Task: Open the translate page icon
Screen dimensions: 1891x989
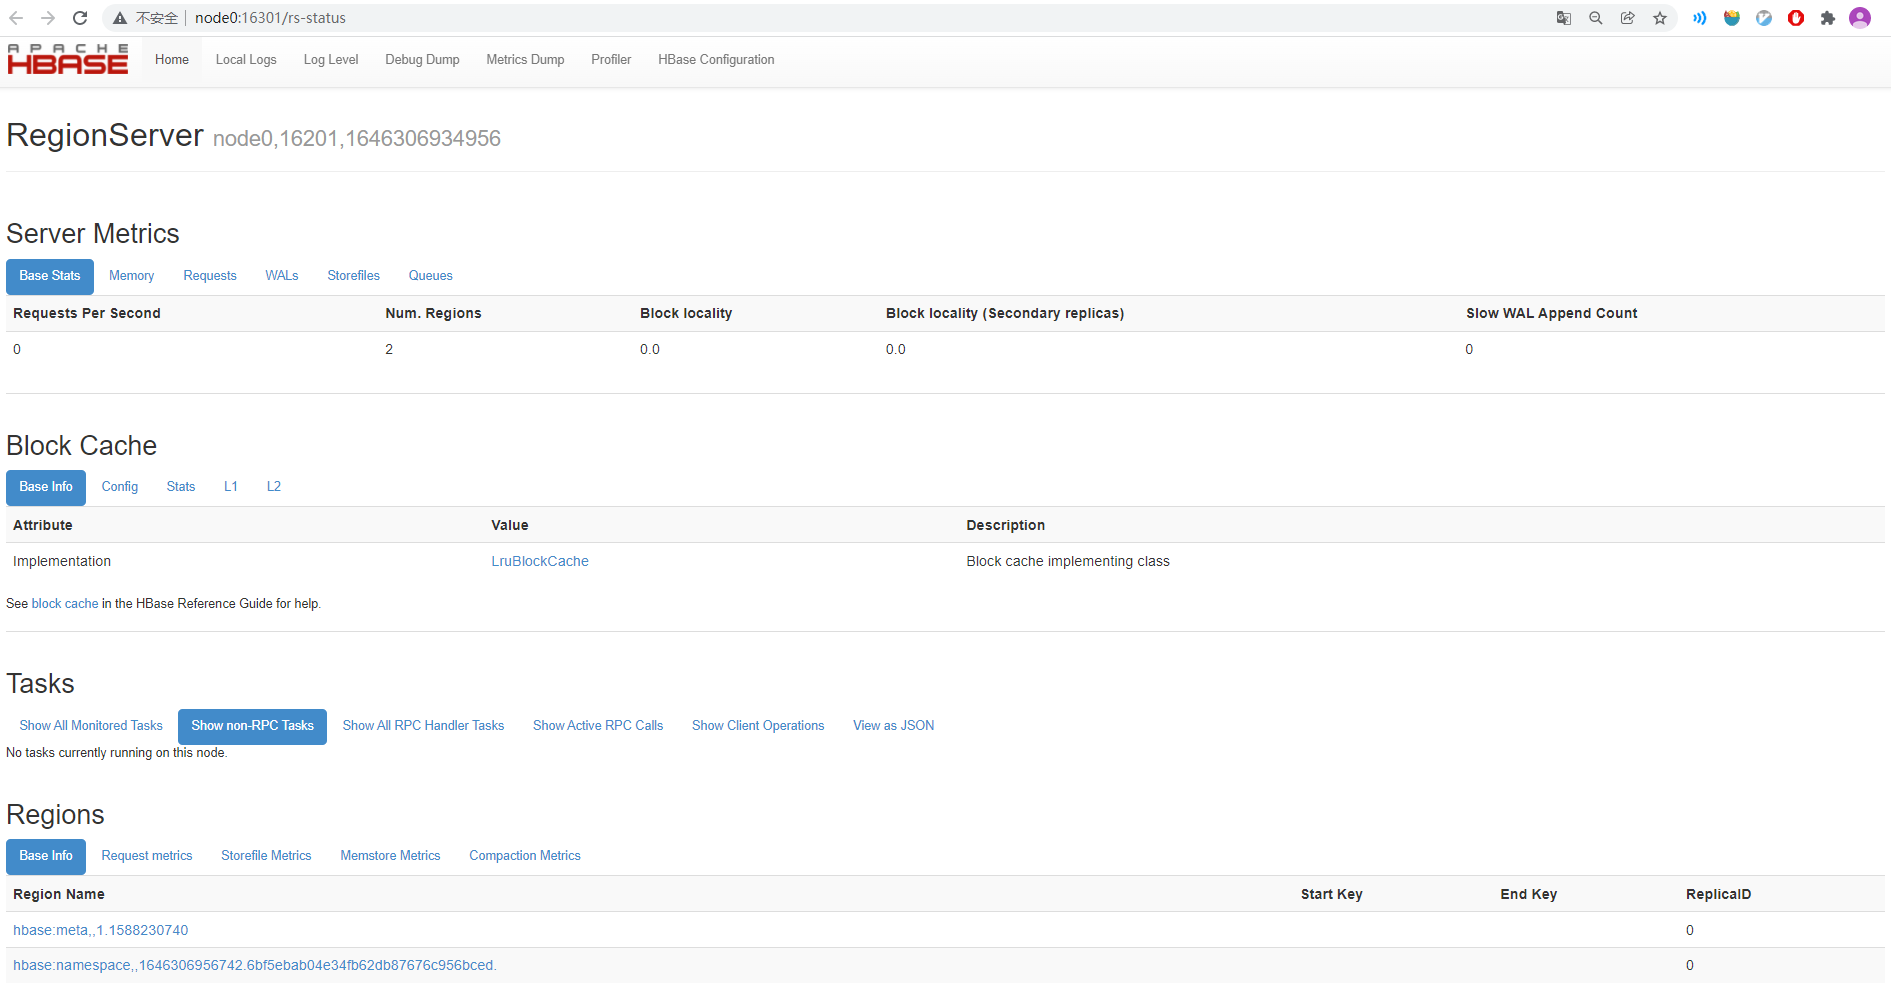Action: [x=1564, y=18]
